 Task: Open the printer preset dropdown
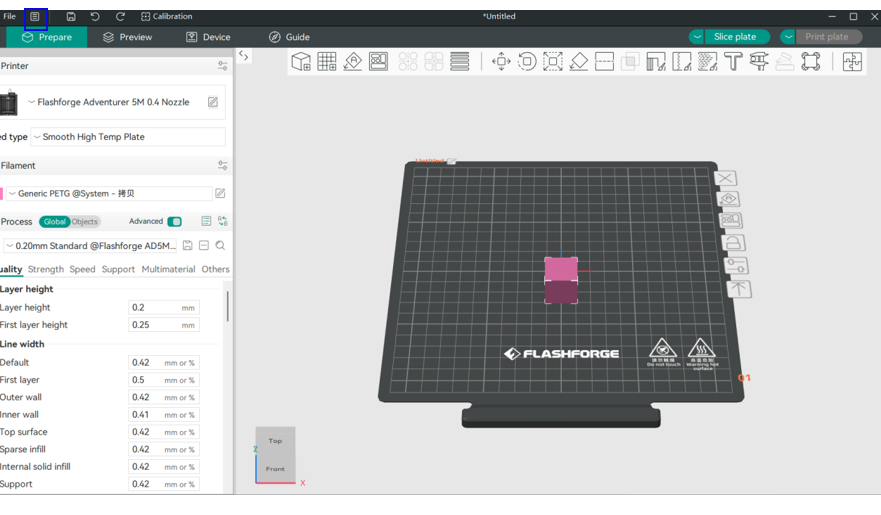pyautogui.click(x=112, y=102)
